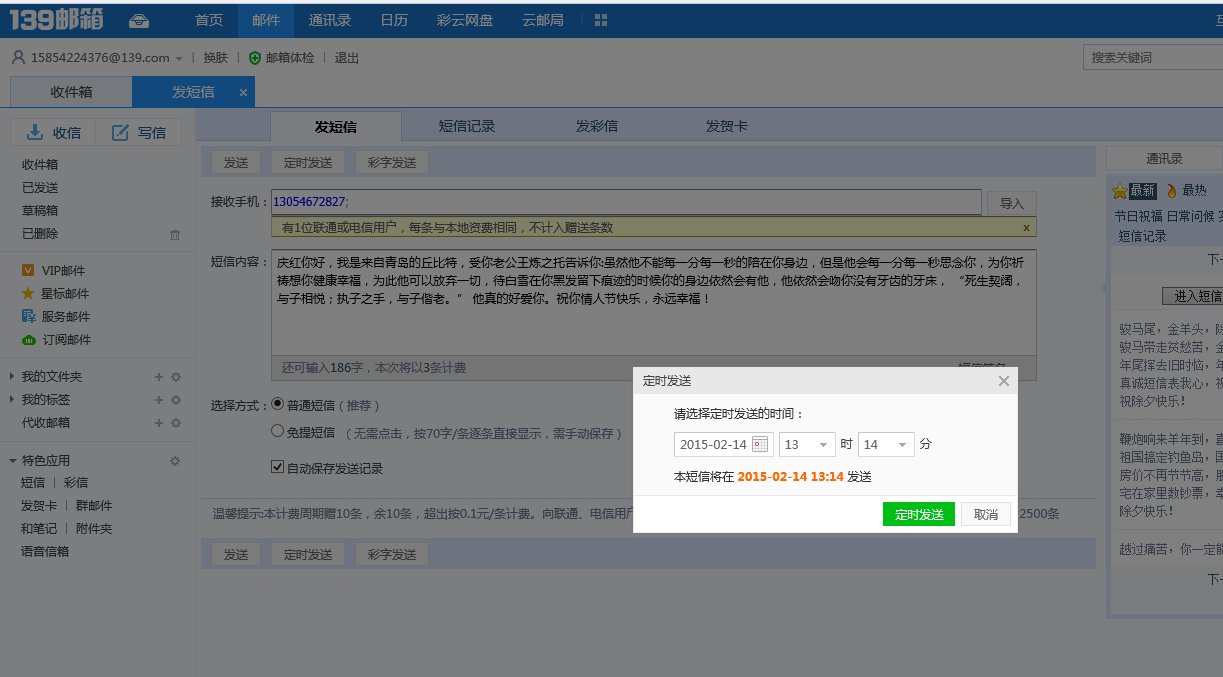Uncheck 自动保存发送记录
1223x677 pixels.
click(277, 466)
